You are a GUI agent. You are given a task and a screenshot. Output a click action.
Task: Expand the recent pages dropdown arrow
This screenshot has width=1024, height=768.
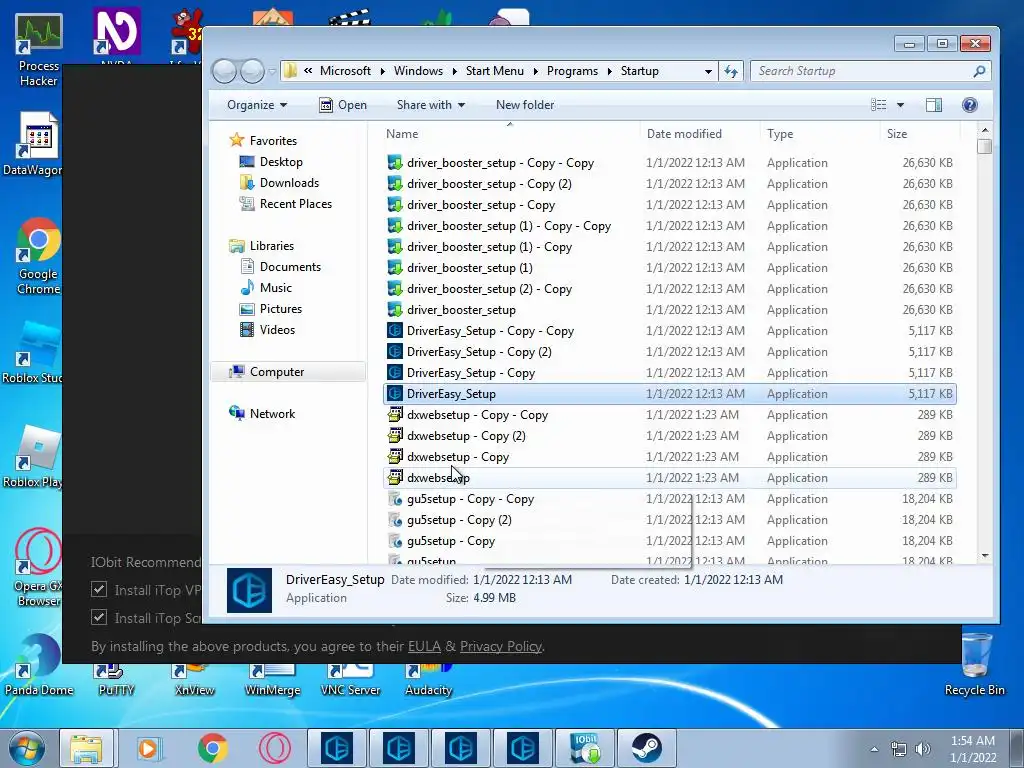(272, 71)
